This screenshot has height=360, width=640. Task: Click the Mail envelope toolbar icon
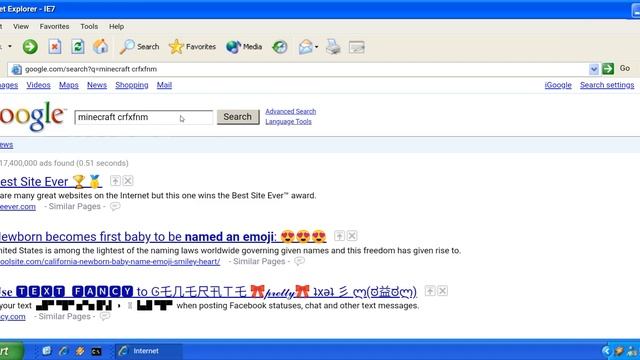[305, 47]
